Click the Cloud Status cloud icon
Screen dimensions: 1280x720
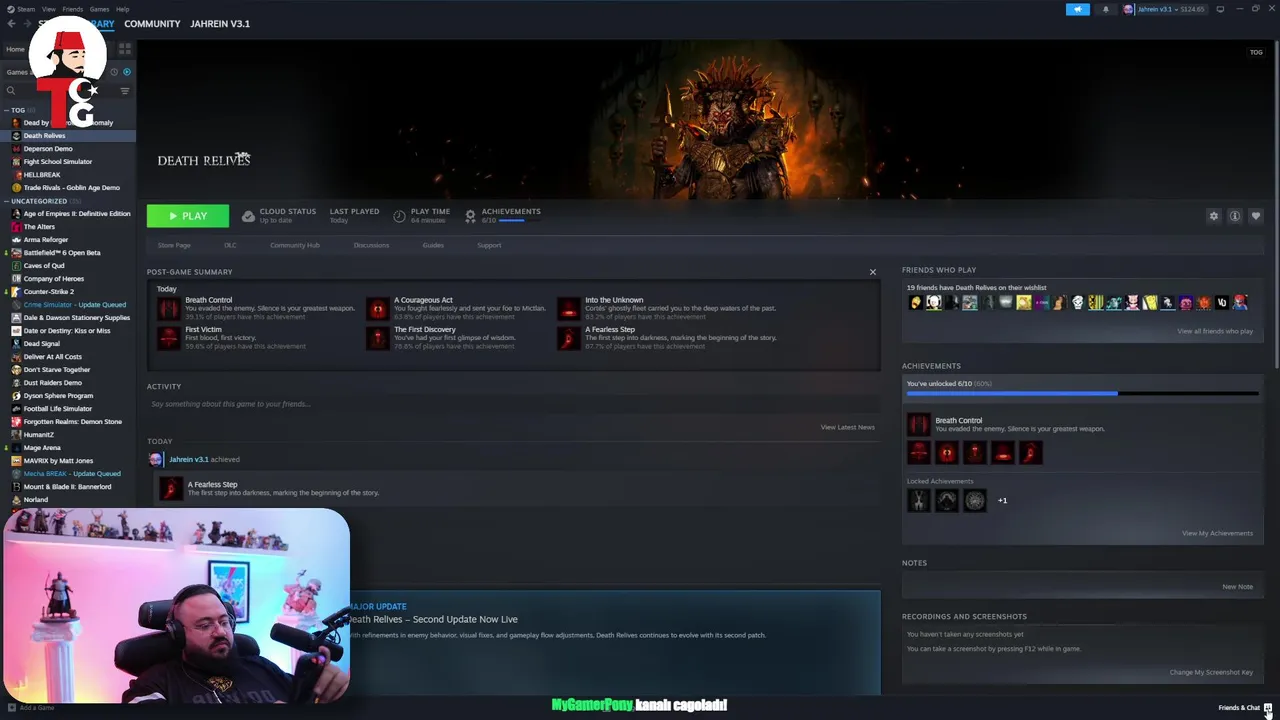(x=248, y=216)
